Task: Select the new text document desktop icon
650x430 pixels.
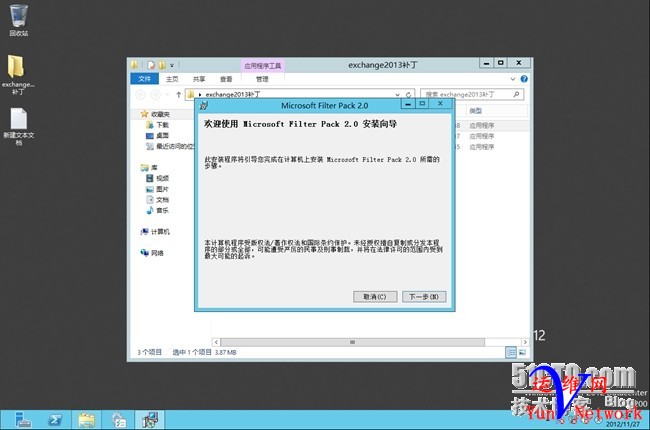Action: 19,126
